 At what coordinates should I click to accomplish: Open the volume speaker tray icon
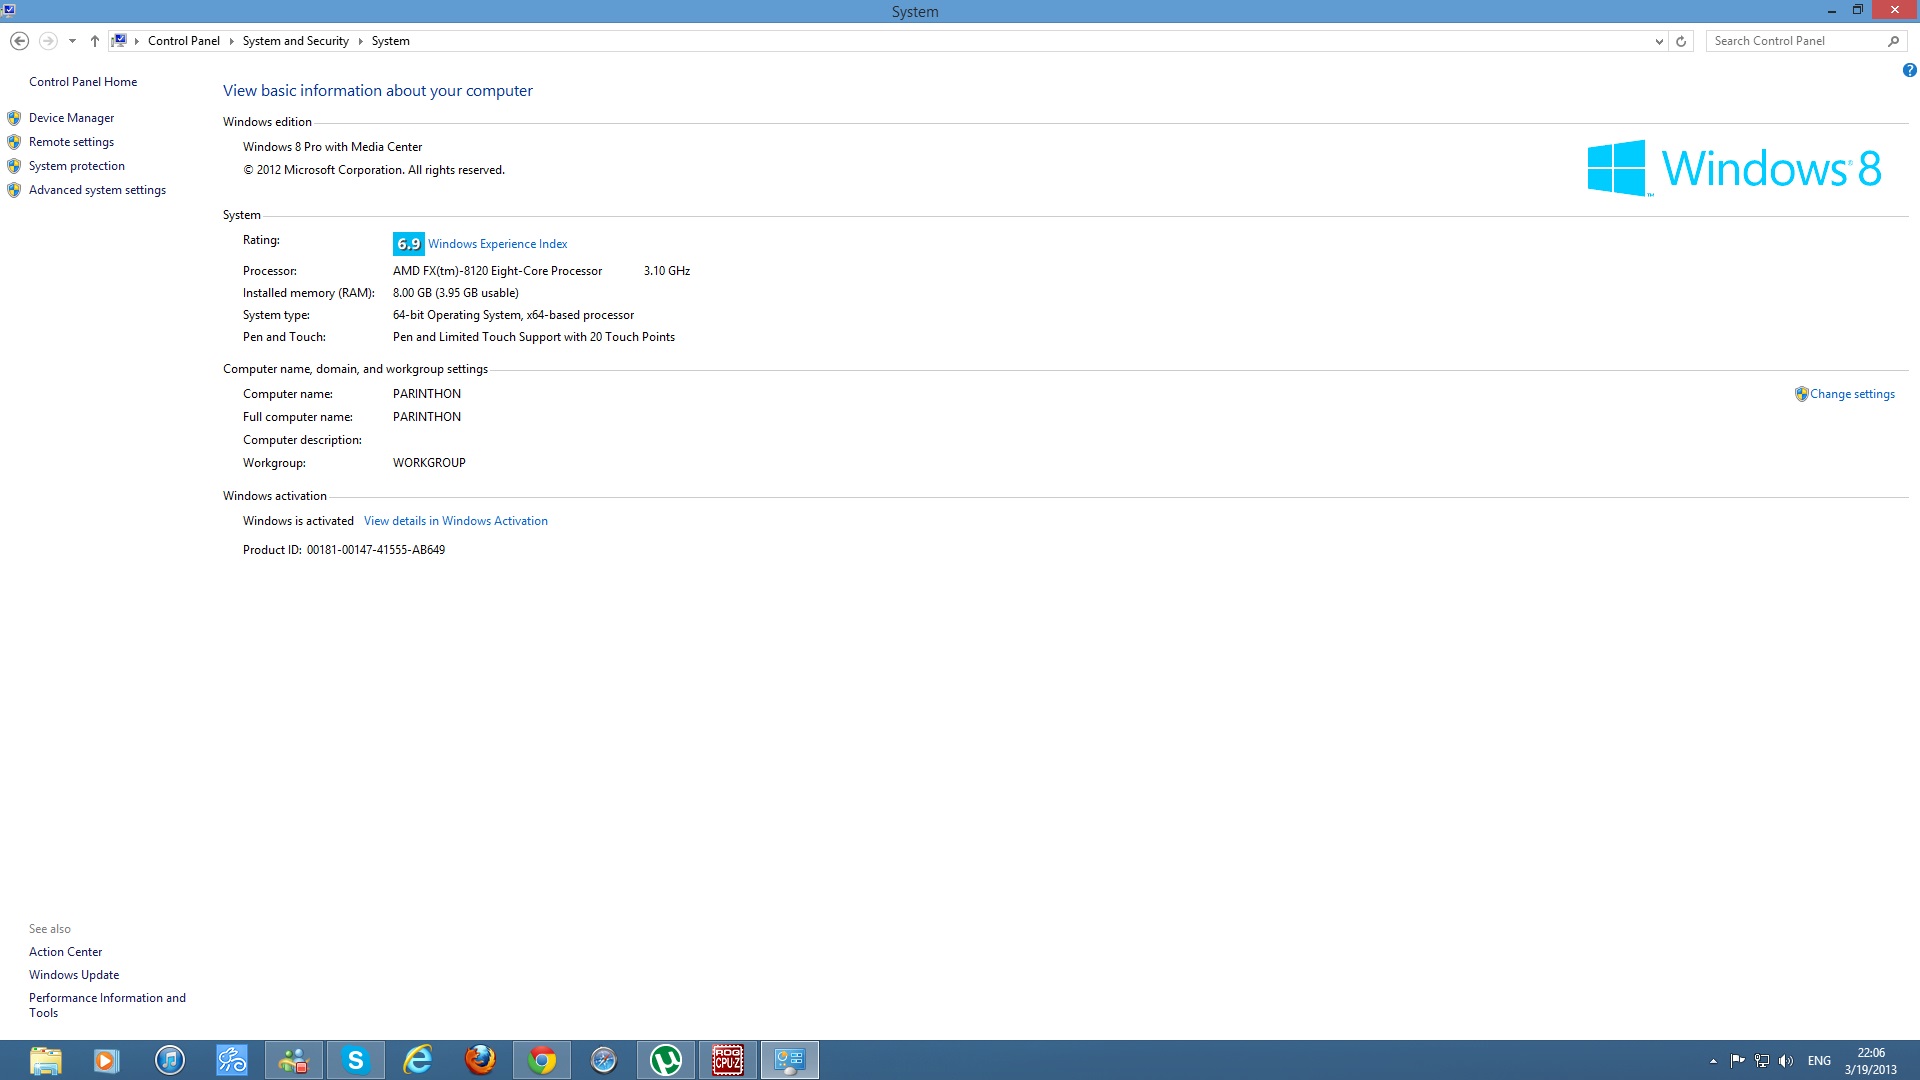[x=1786, y=1061]
